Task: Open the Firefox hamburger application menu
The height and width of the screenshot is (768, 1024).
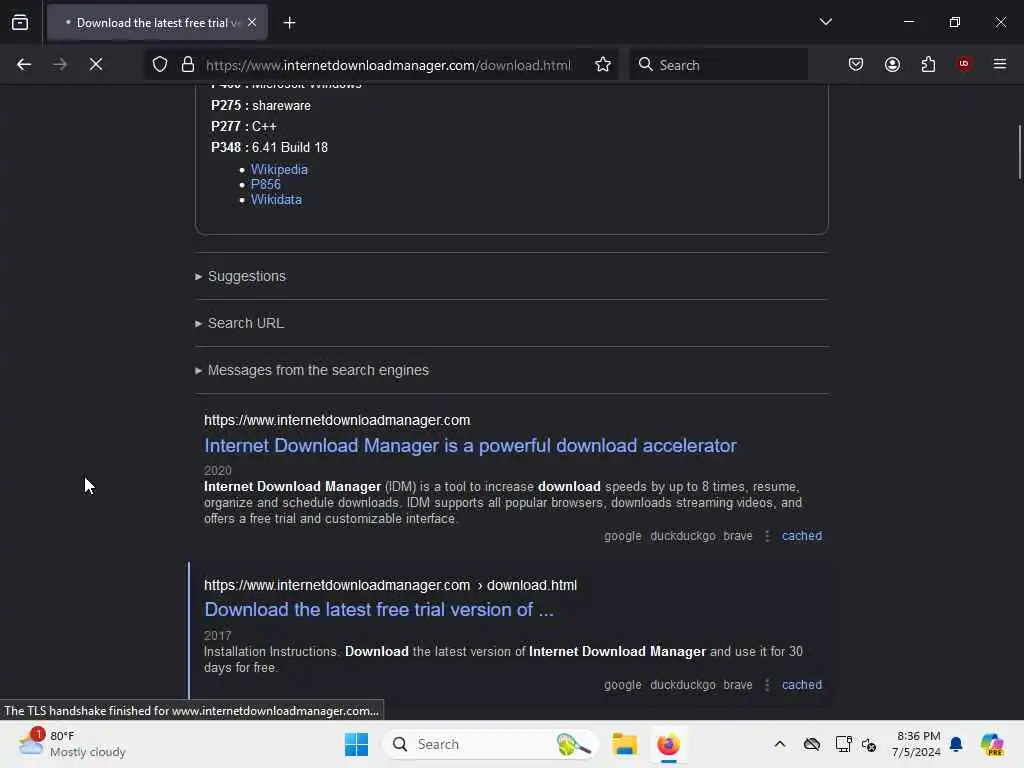Action: (1000, 64)
